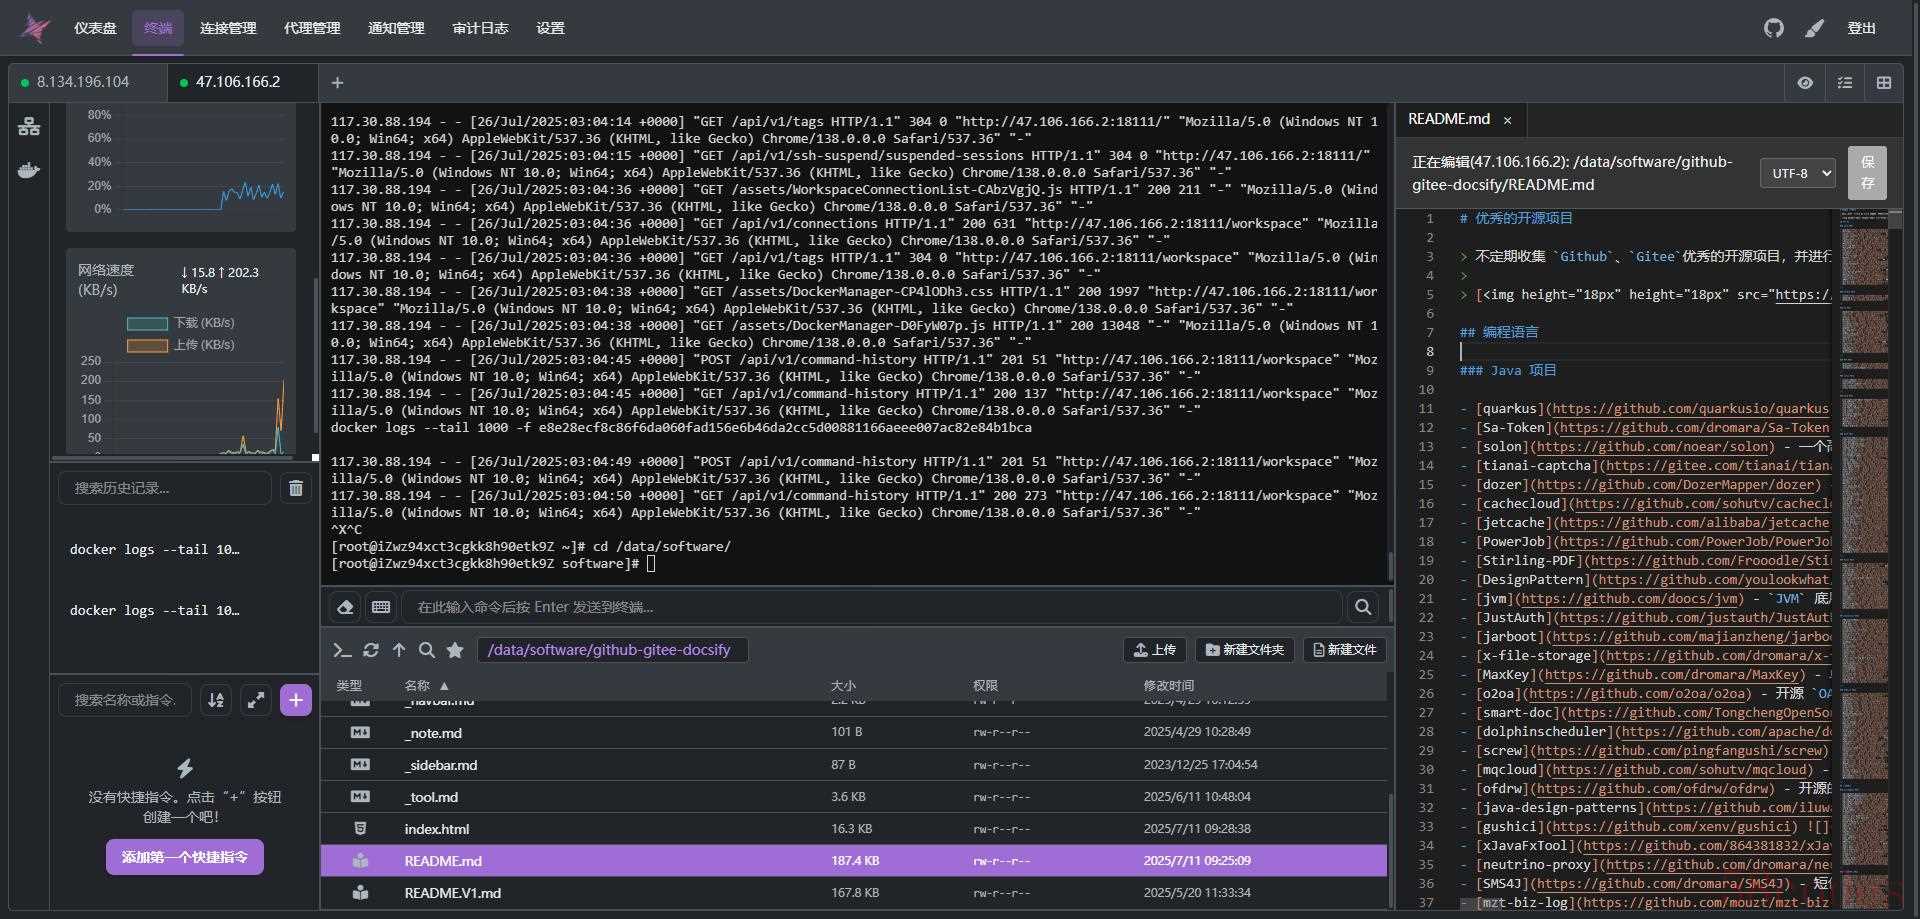Open the GitHub repository icon
Viewport: 1920px width, 919px height.
pos(1773,28)
